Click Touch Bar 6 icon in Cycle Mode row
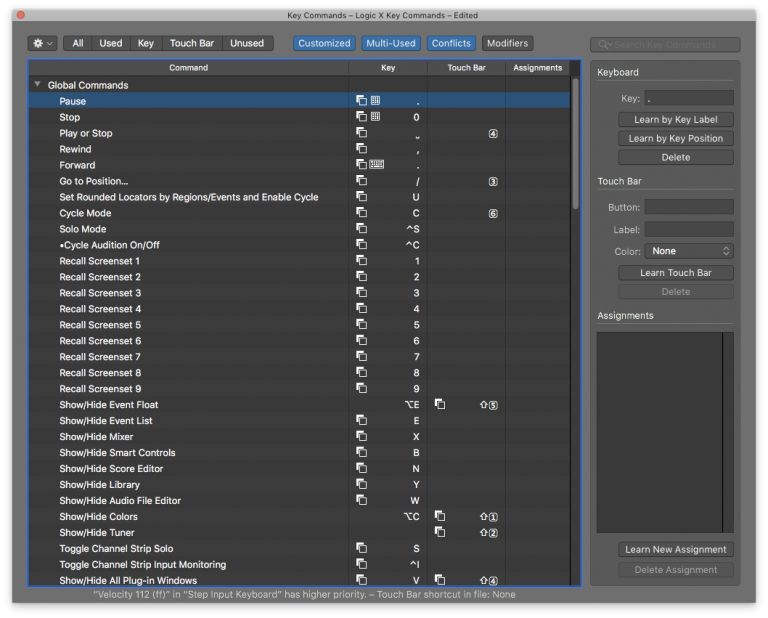 [493, 214]
